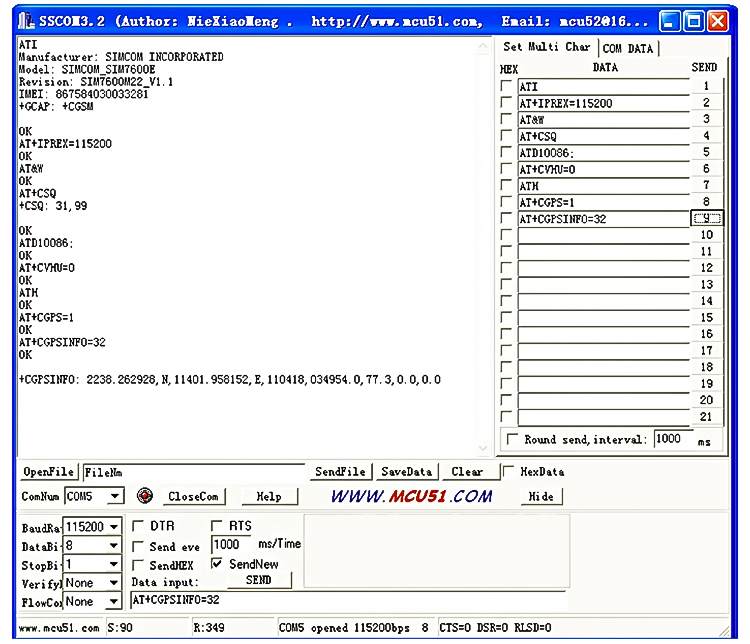Click the +CSQ: 31,99 response line

(53, 206)
